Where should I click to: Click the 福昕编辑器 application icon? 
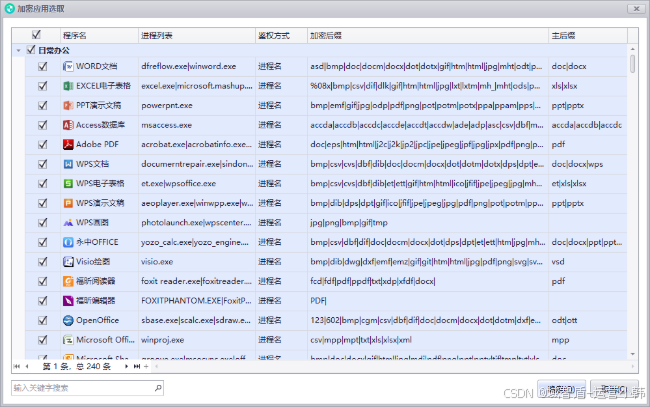coord(68,300)
